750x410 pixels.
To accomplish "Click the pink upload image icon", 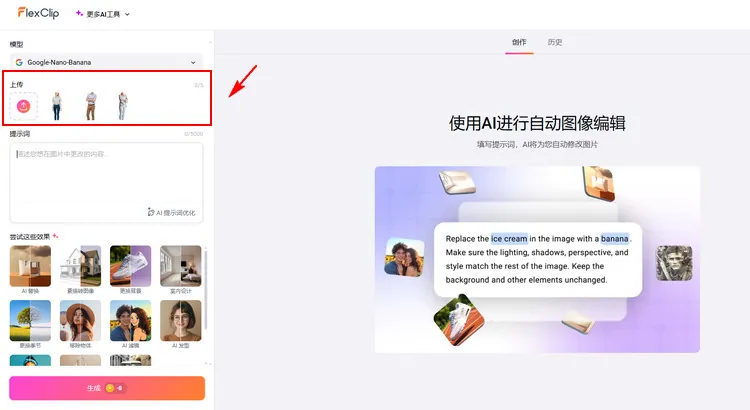I will click(24, 105).
